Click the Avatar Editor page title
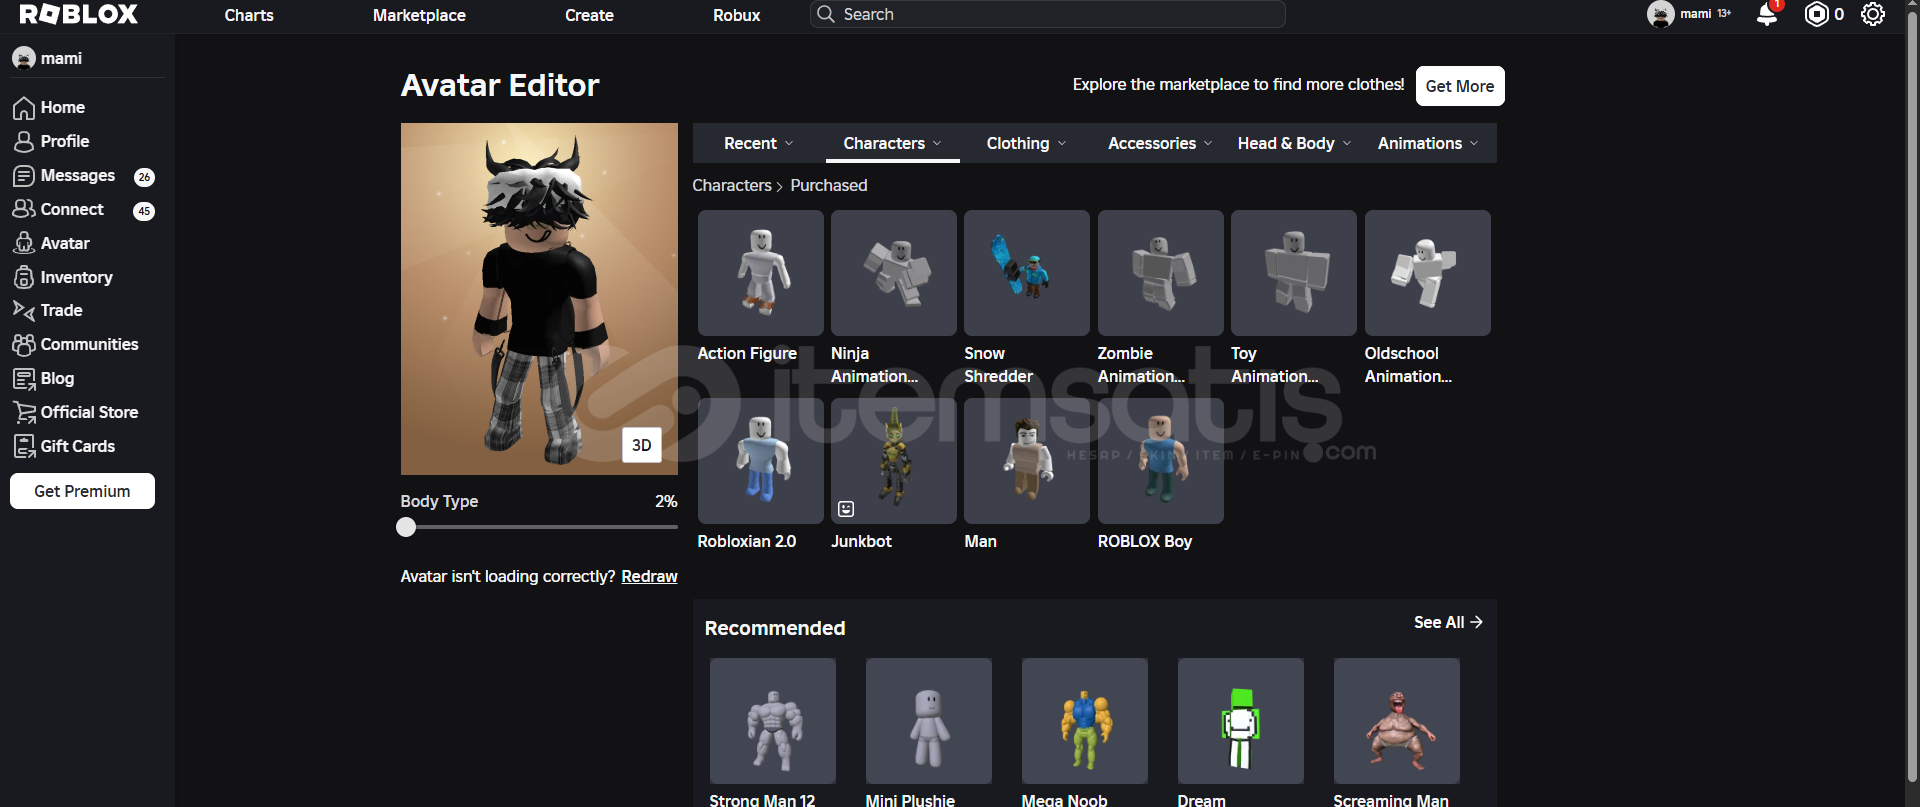This screenshot has width=1920, height=807. [500, 85]
